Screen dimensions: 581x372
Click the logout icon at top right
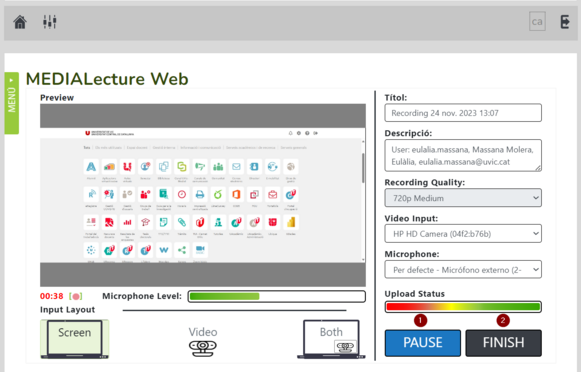click(x=565, y=22)
